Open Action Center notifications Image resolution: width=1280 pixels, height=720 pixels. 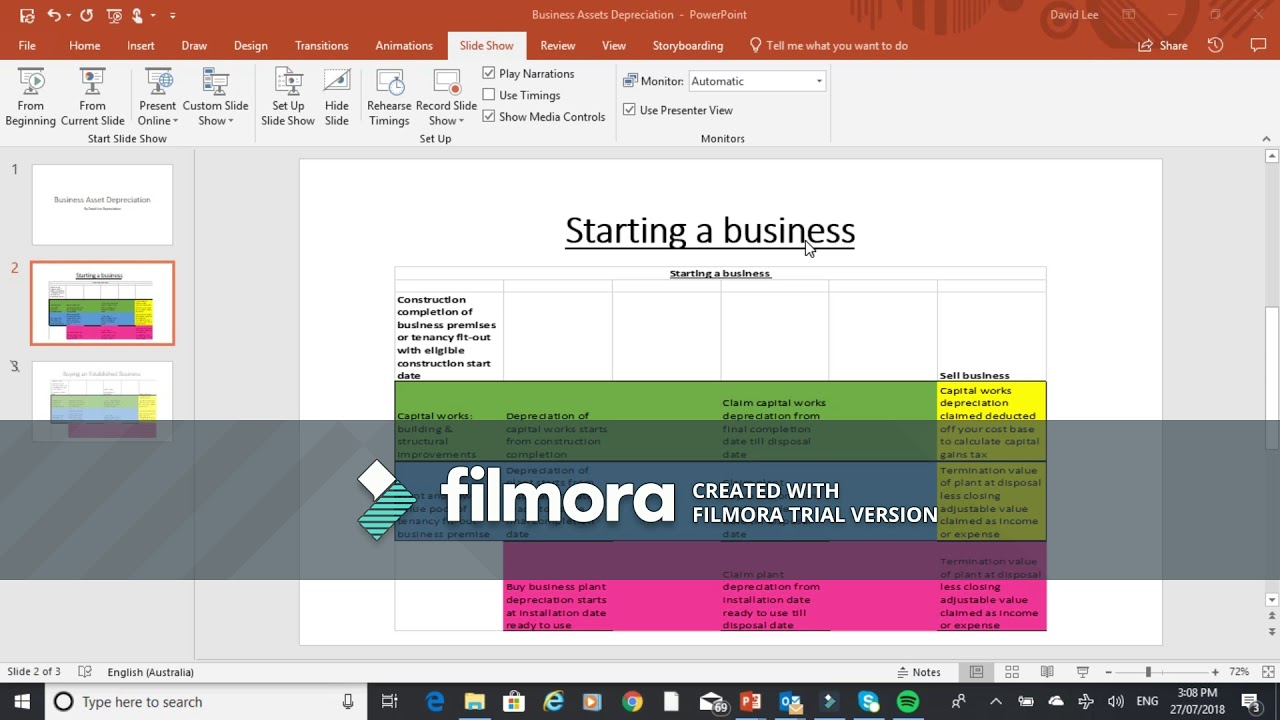click(1250, 702)
